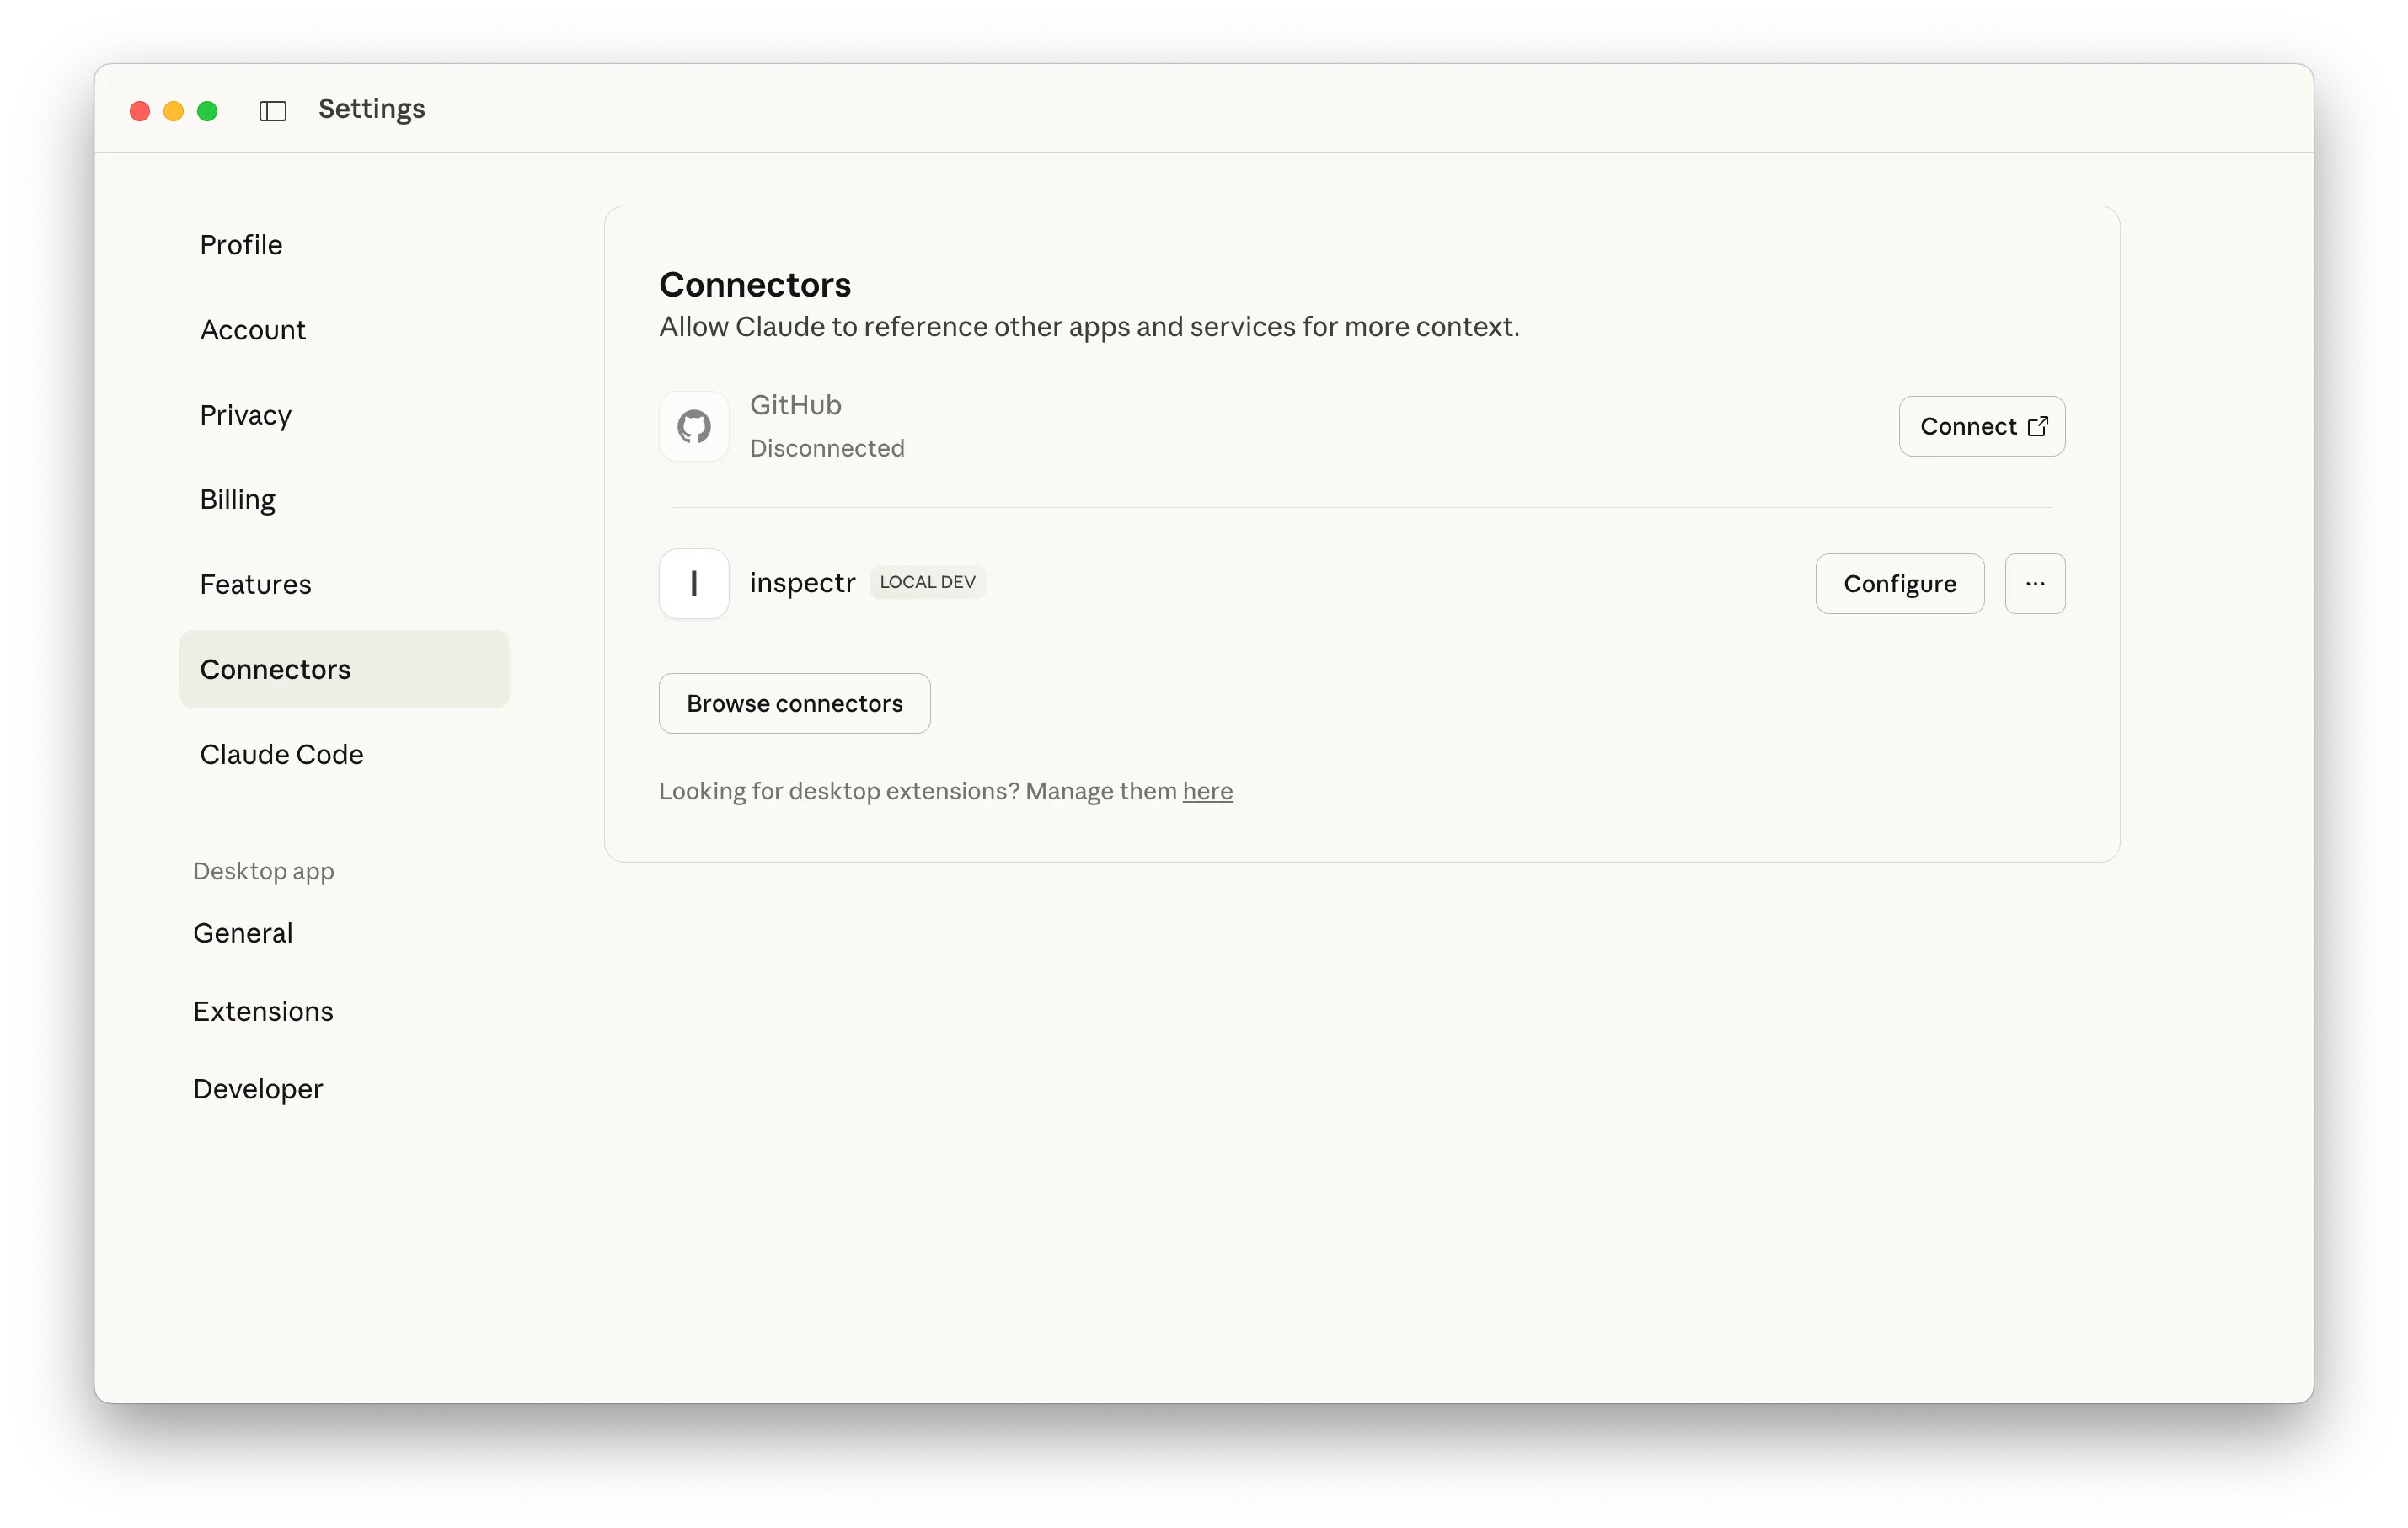Open Browse connectors
2408x1528 pixels.
point(794,704)
